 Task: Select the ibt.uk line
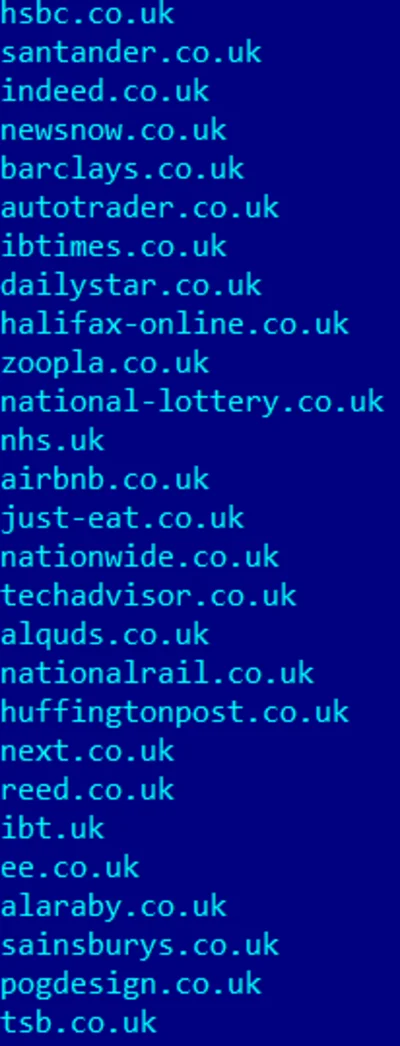click(x=52, y=828)
